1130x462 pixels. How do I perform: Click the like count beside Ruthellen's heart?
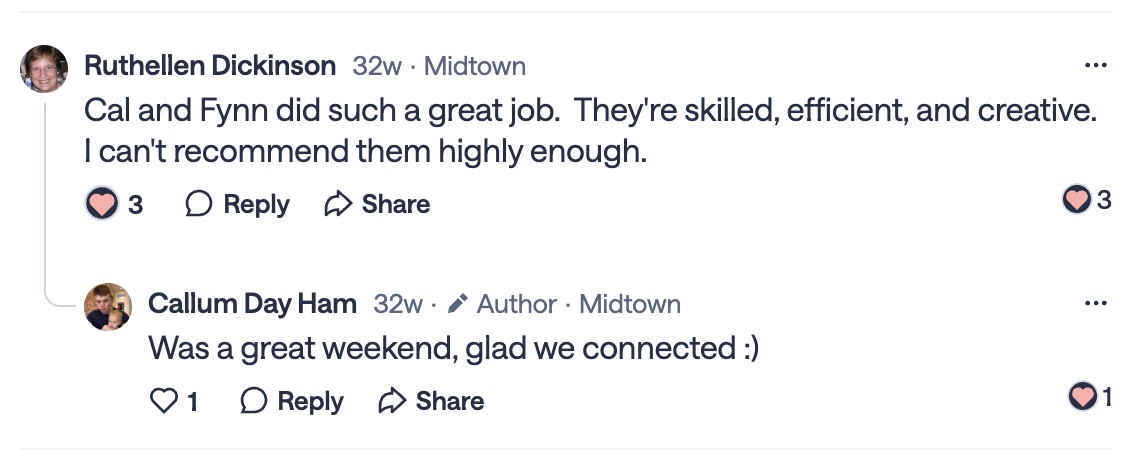[x=135, y=204]
